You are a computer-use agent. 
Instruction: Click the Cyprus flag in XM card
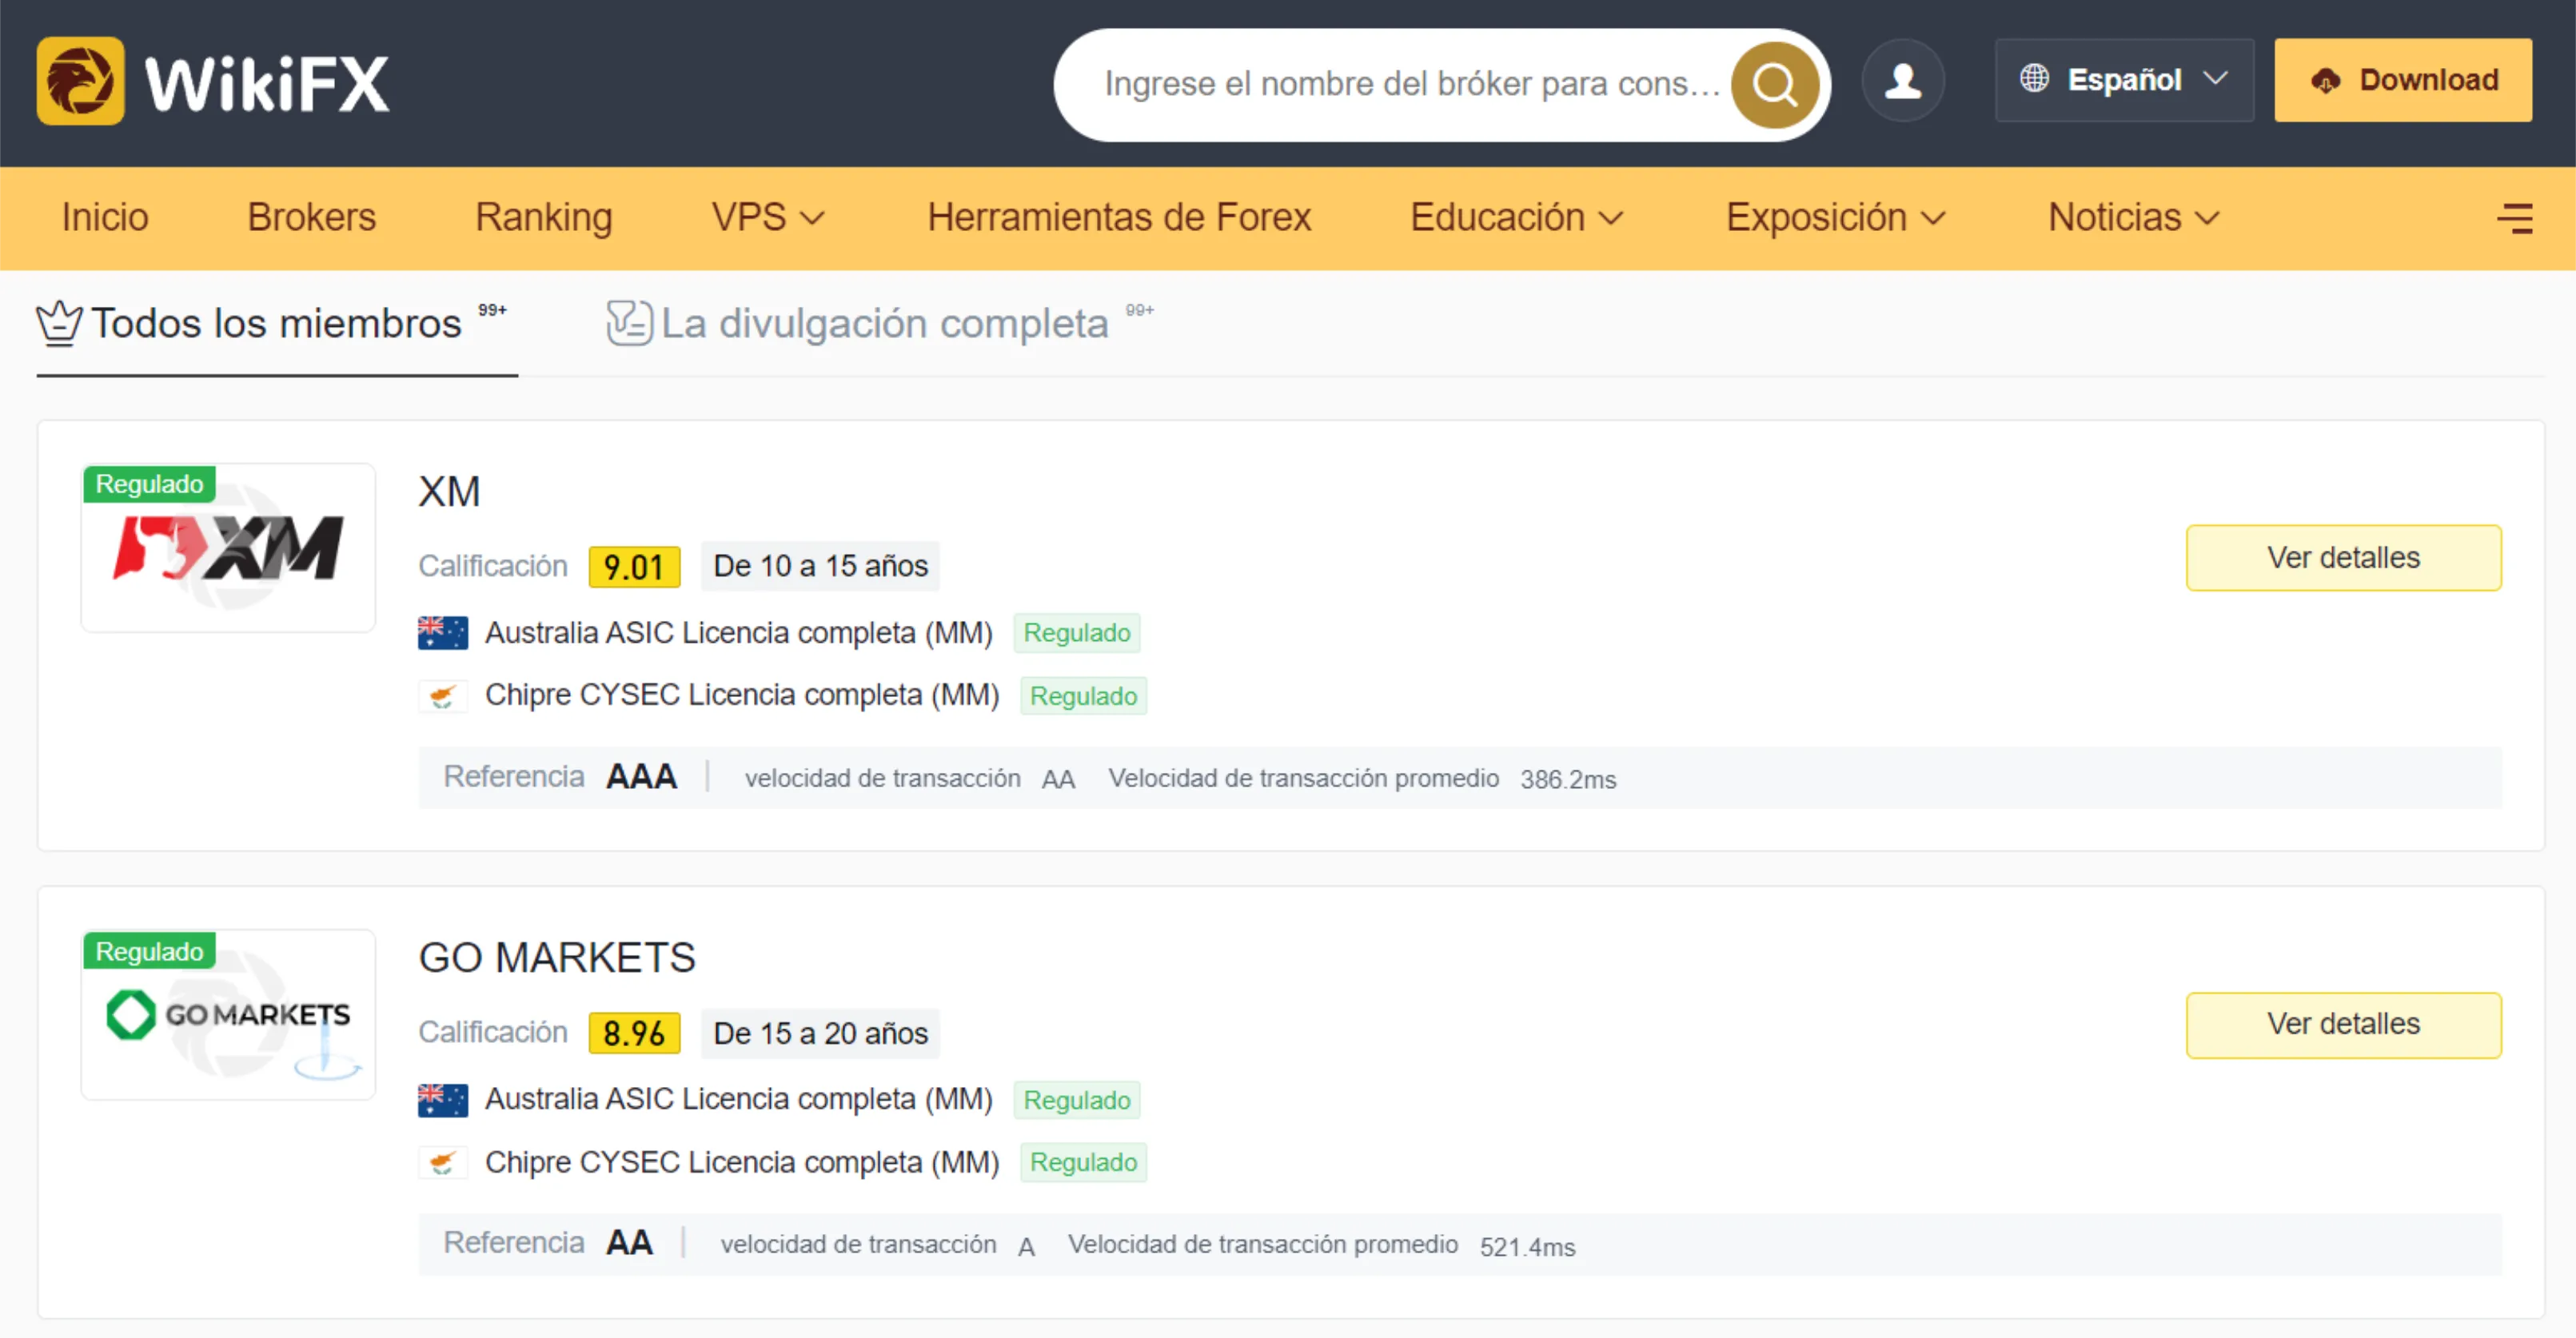point(442,695)
